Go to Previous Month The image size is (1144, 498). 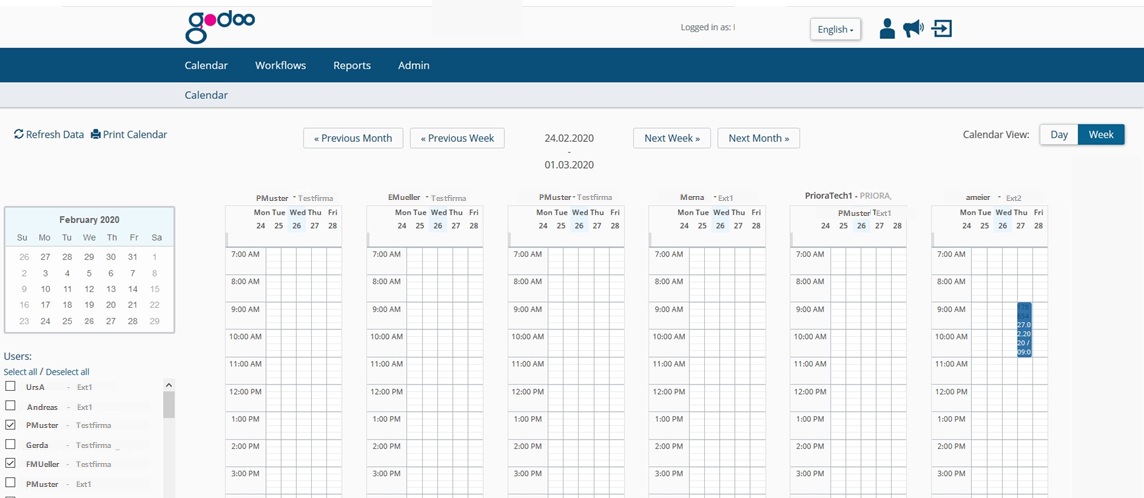tap(353, 138)
